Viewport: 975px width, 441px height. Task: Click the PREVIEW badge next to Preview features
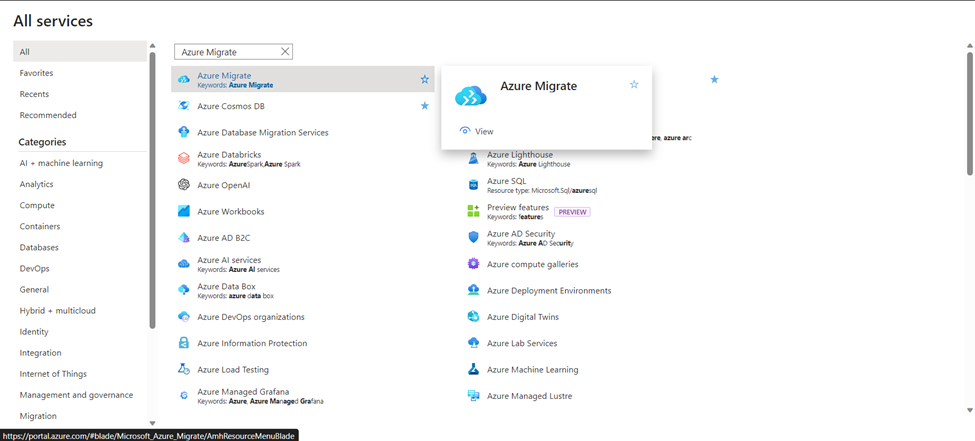pos(572,211)
